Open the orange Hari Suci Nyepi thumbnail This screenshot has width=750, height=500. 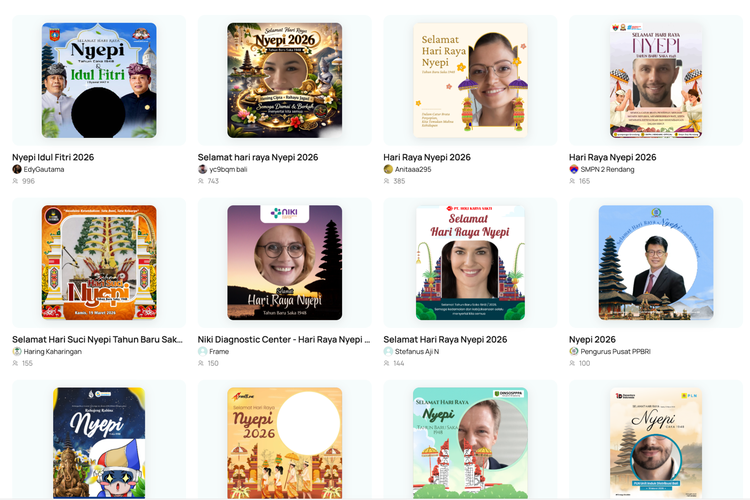(99, 263)
